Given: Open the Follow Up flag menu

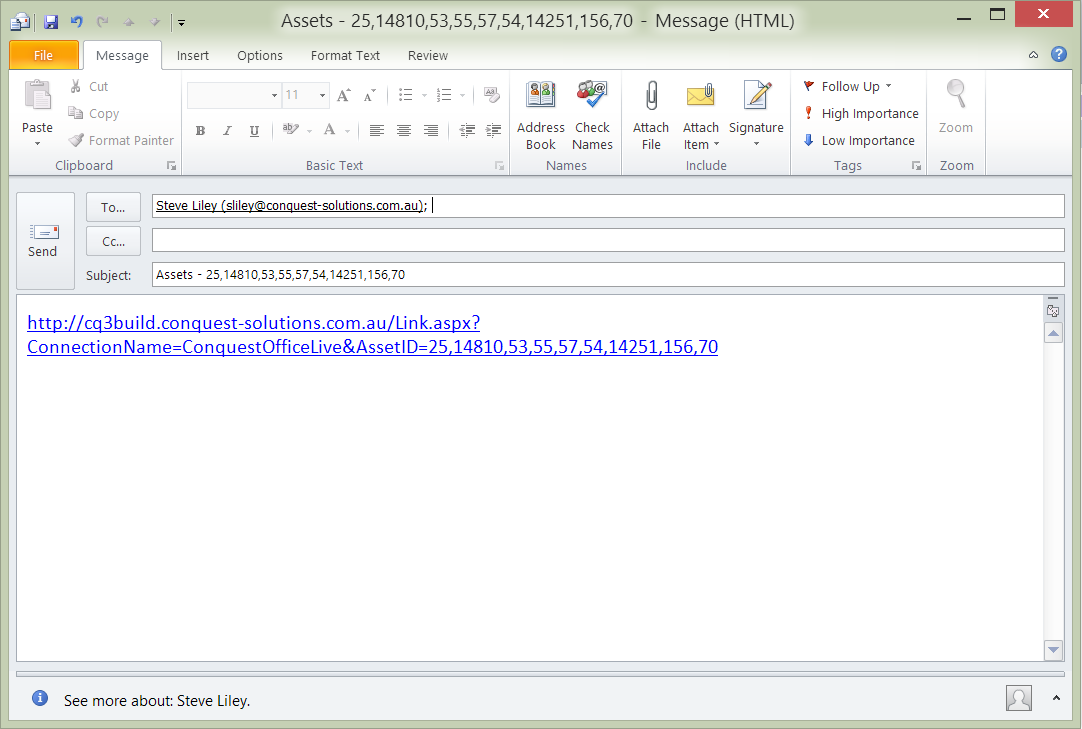Looking at the screenshot, I should (847, 86).
